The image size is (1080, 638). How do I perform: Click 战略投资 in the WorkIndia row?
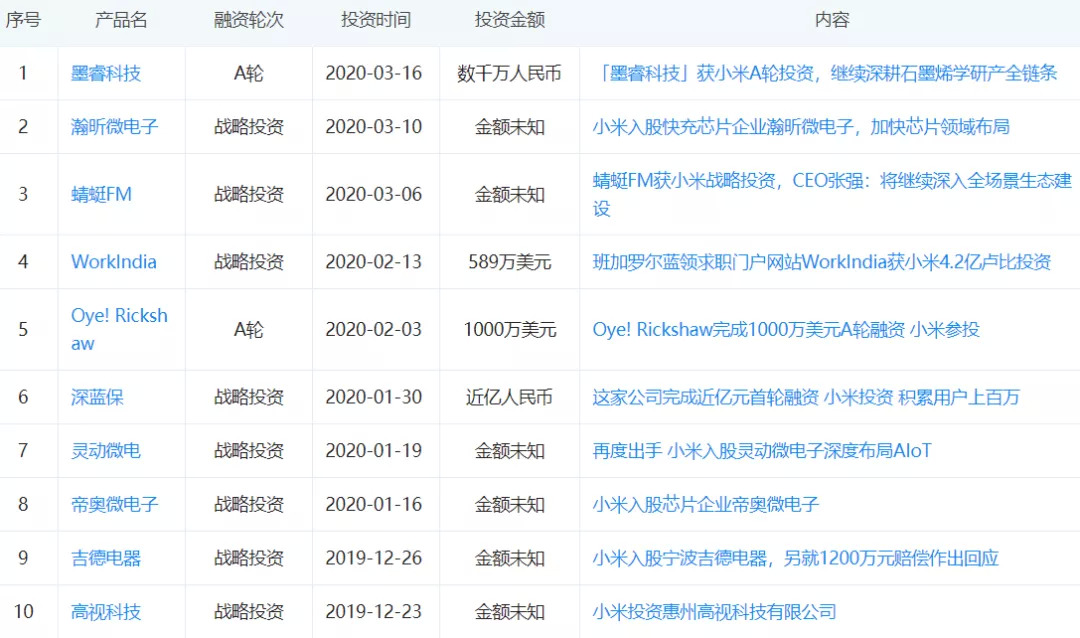click(x=249, y=262)
